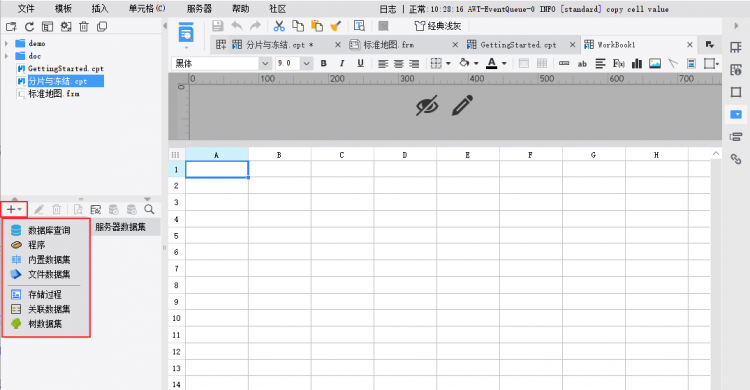The image size is (750, 390).
Task: Click the formula F(x) icon
Action: click(618, 63)
